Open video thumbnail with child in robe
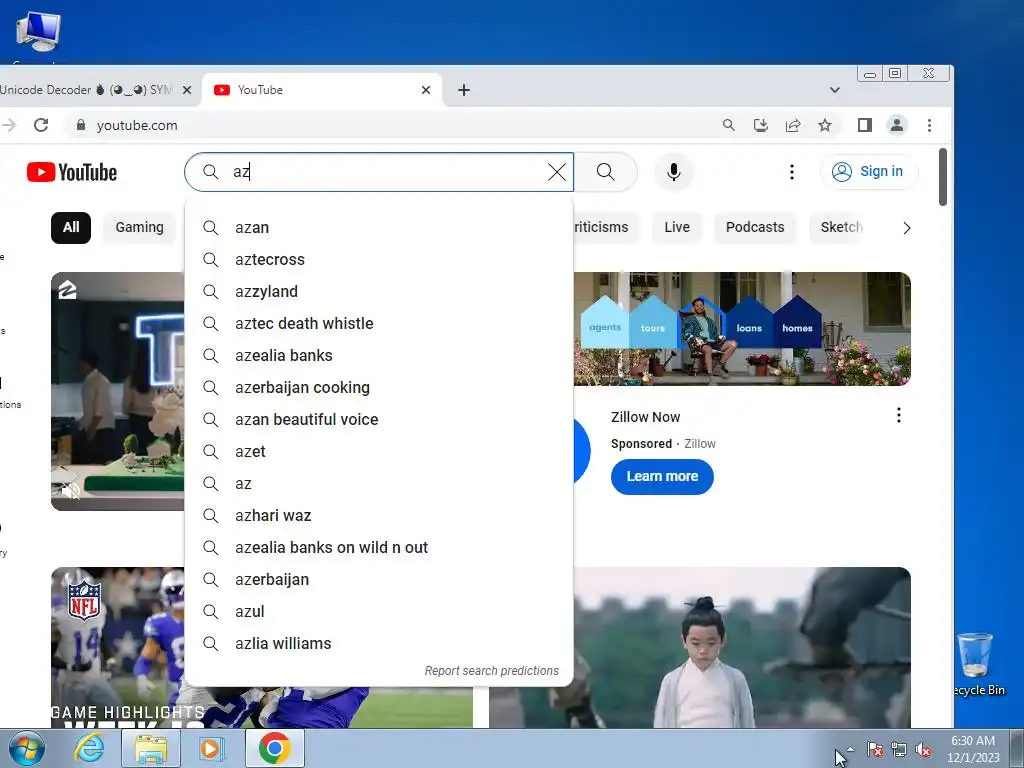Image resolution: width=1024 pixels, height=768 pixels. click(x=742, y=648)
